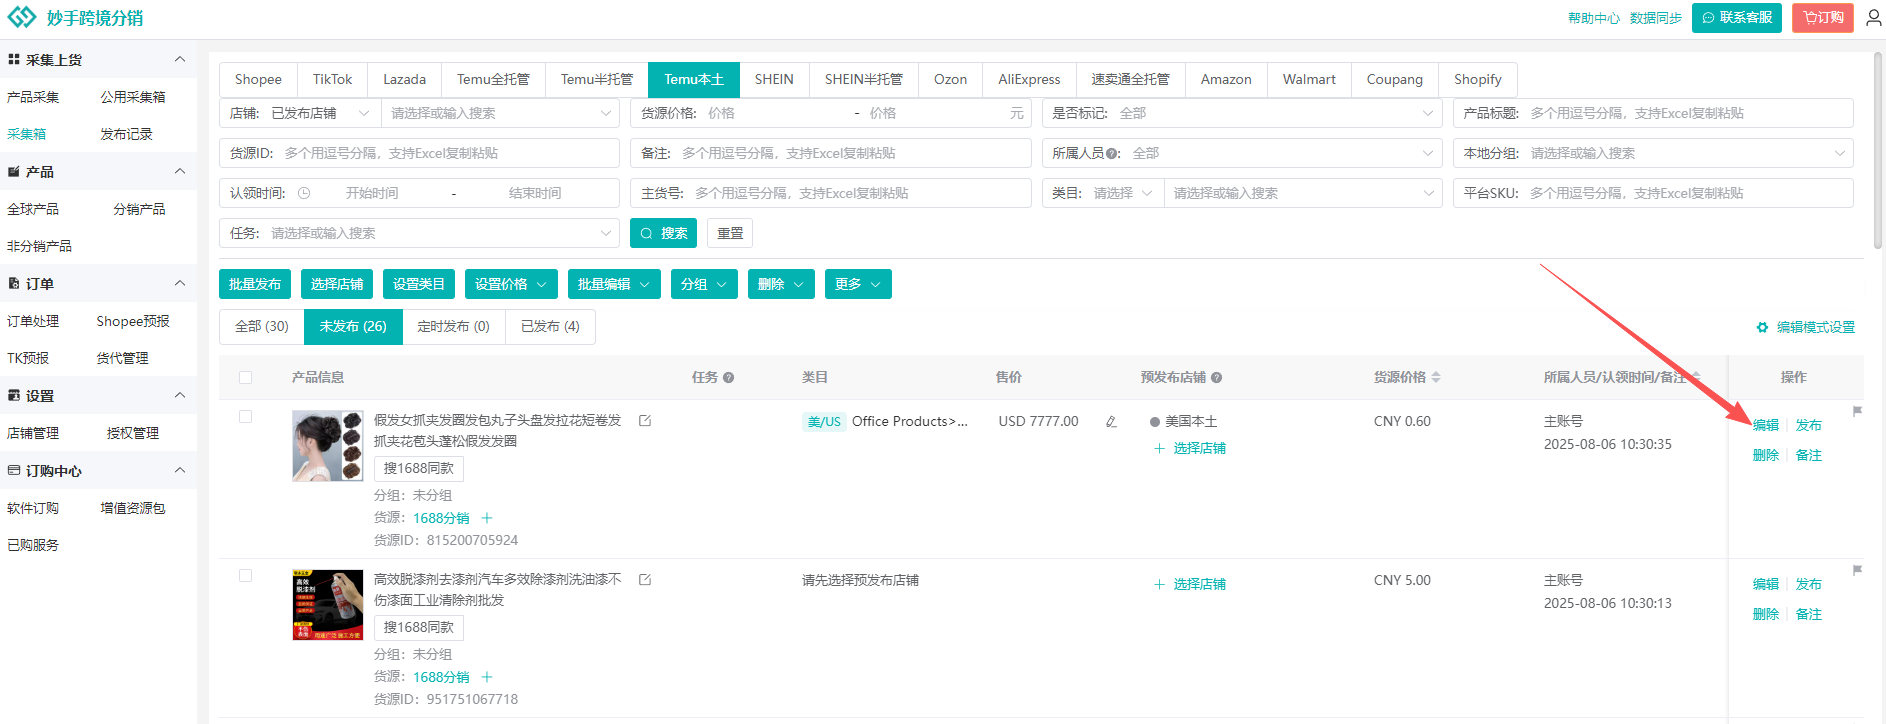This screenshot has width=1886, height=724.
Task: Switch to the SHEIN platform tab
Action: tap(773, 80)
